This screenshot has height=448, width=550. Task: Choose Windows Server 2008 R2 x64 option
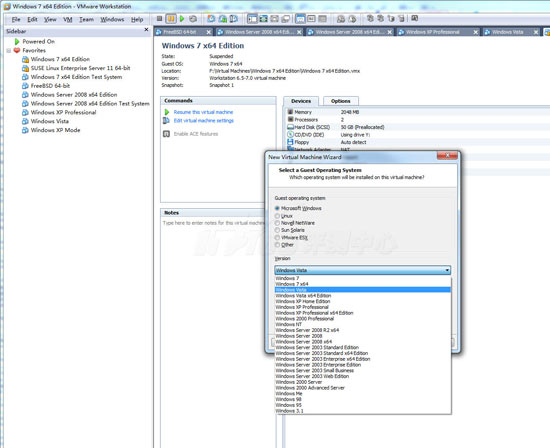[363, 330]
